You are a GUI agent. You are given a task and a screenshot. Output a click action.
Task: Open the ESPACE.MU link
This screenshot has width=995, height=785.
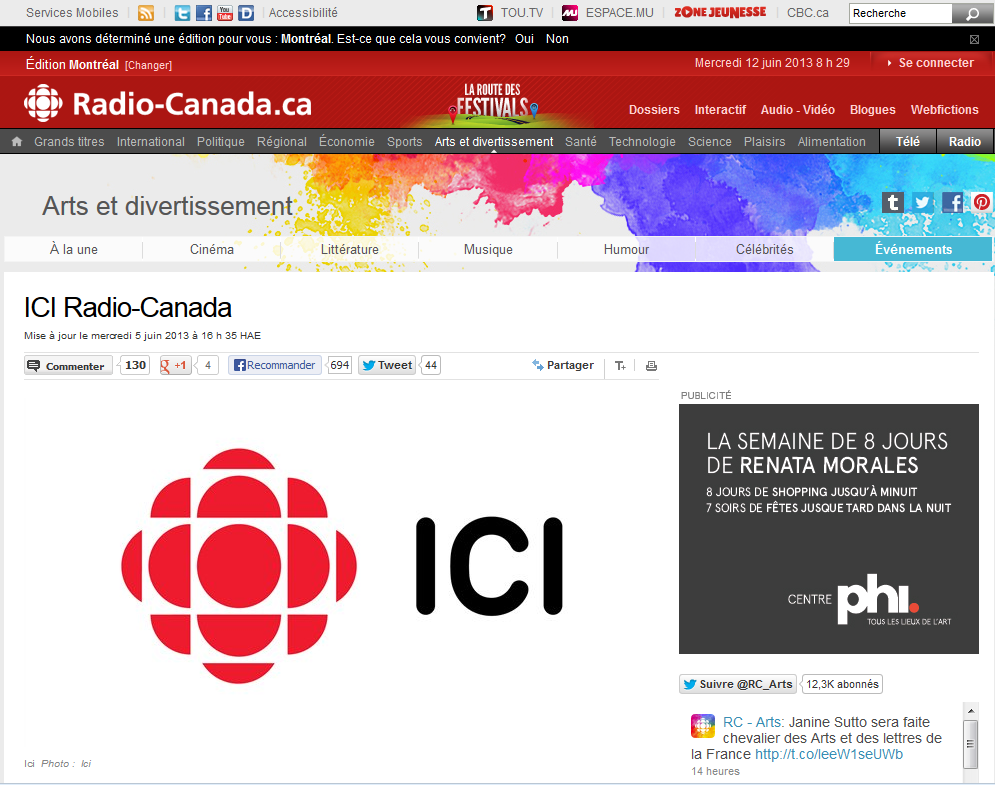[608, 13]
